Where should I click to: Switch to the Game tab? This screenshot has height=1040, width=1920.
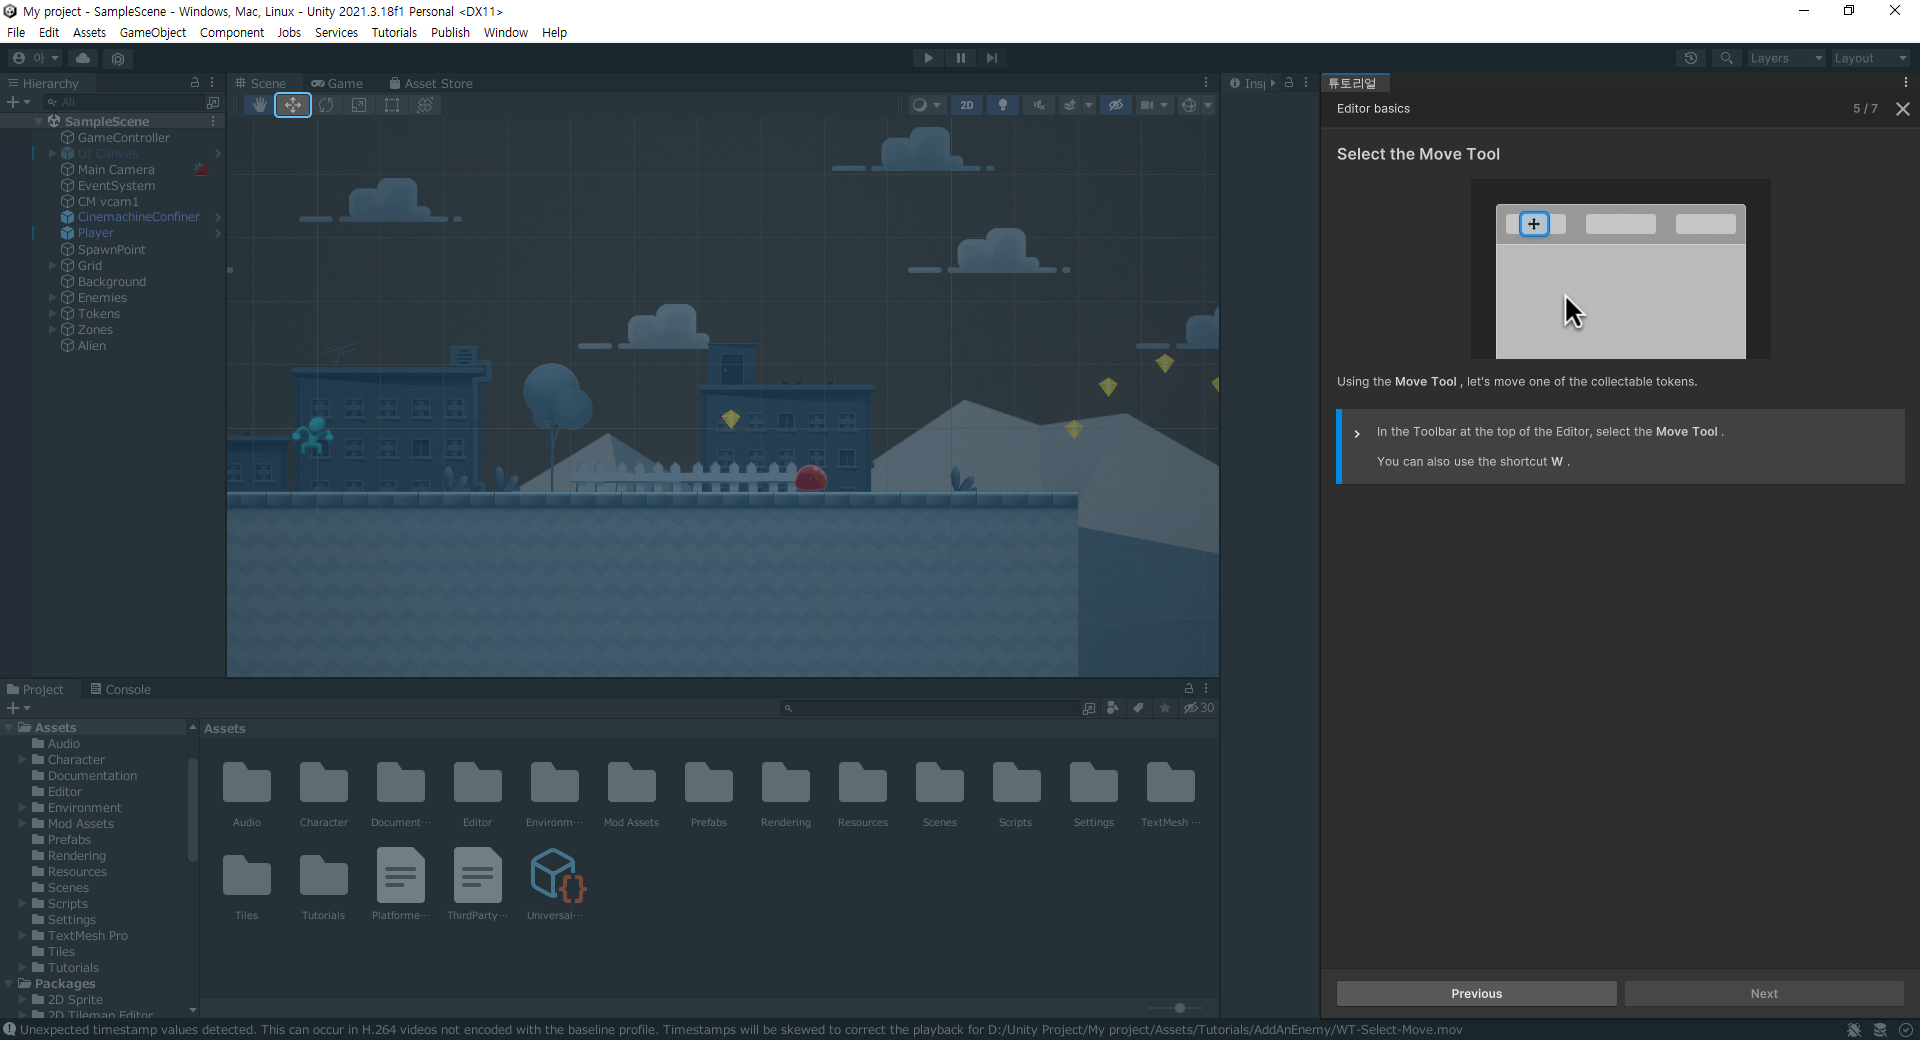pyautogui.click(x=337, y=83)
